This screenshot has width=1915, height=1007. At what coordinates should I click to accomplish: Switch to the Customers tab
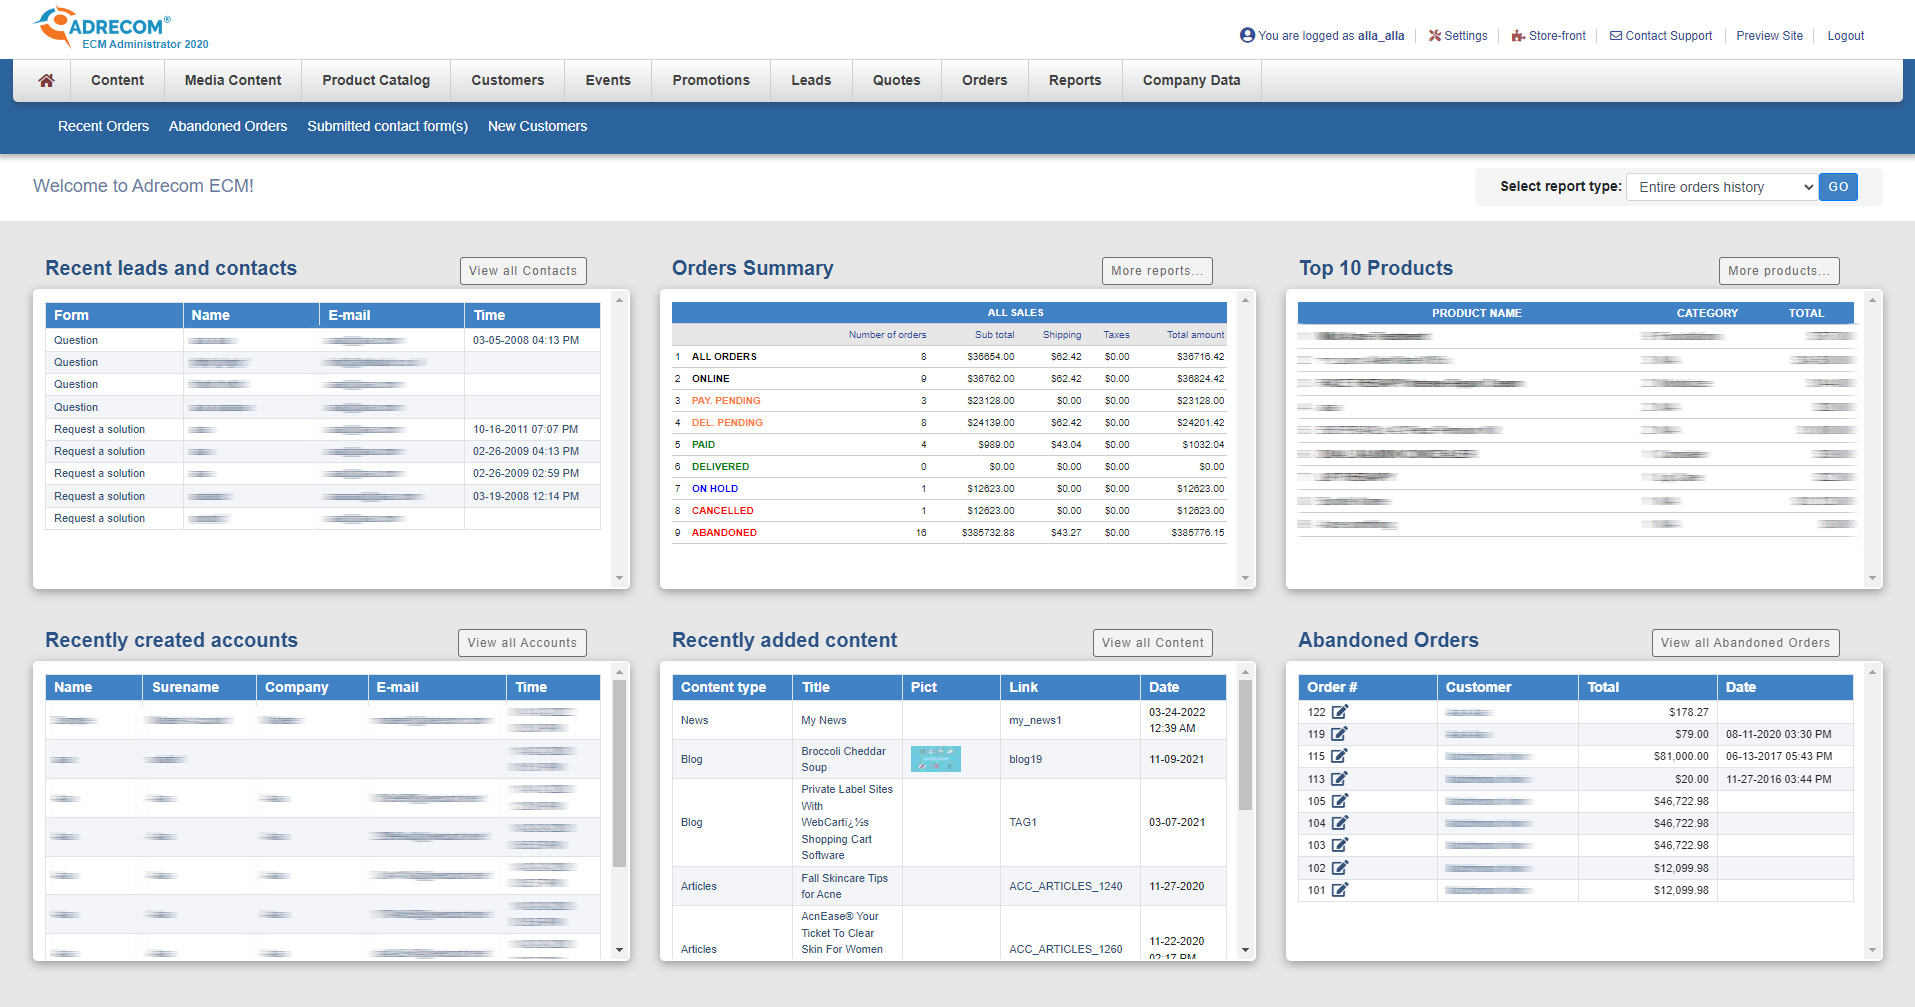pyautogui.click(x=507, y=80)
